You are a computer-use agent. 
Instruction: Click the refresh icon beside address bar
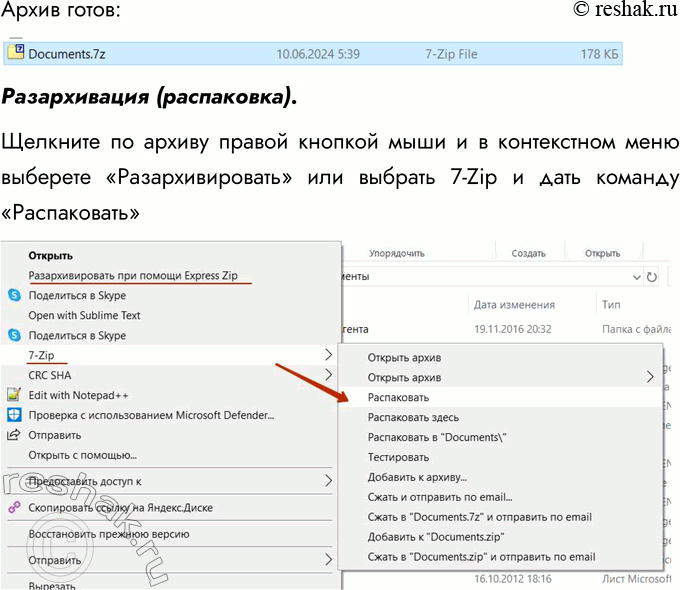[x=651, y=277]
